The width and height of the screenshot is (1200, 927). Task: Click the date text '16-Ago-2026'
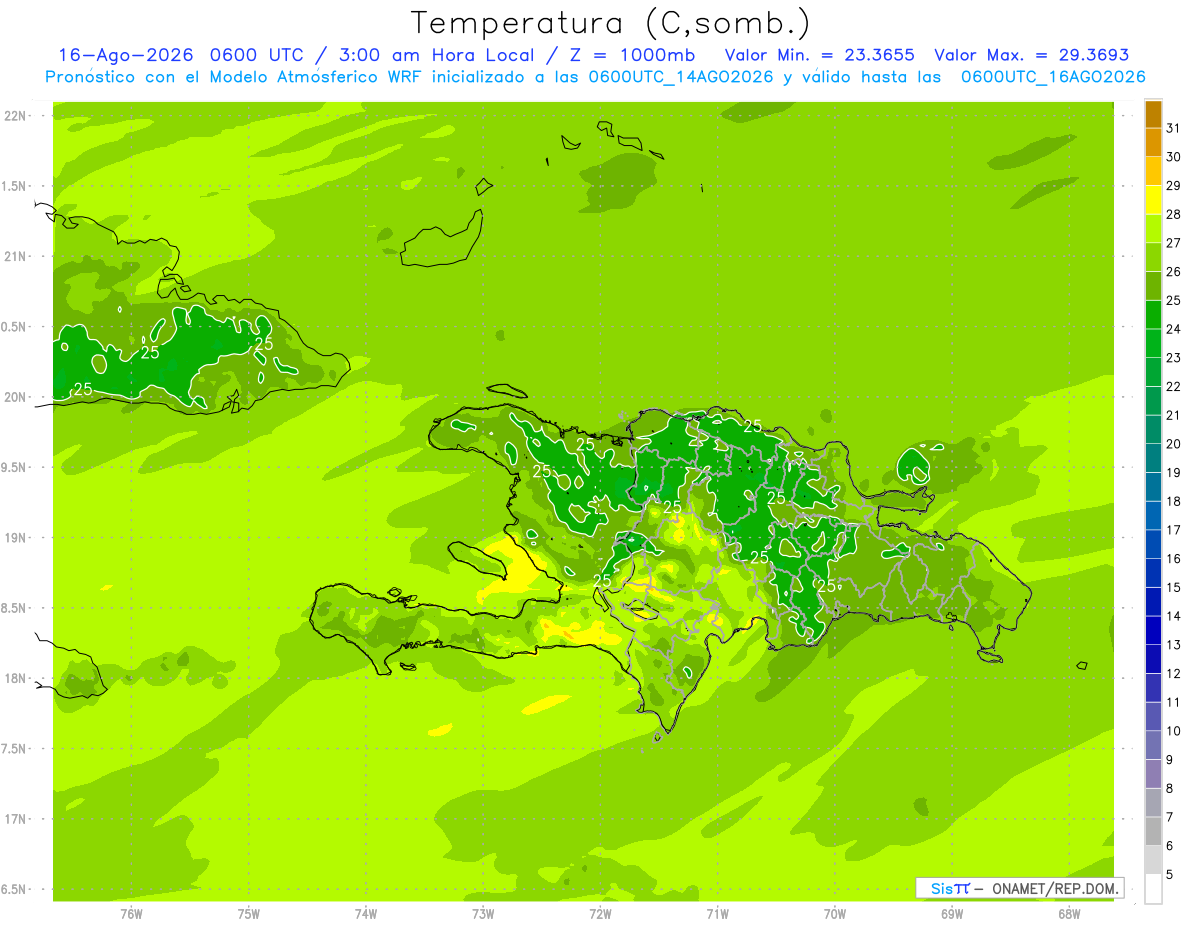(x=126, y=55)
